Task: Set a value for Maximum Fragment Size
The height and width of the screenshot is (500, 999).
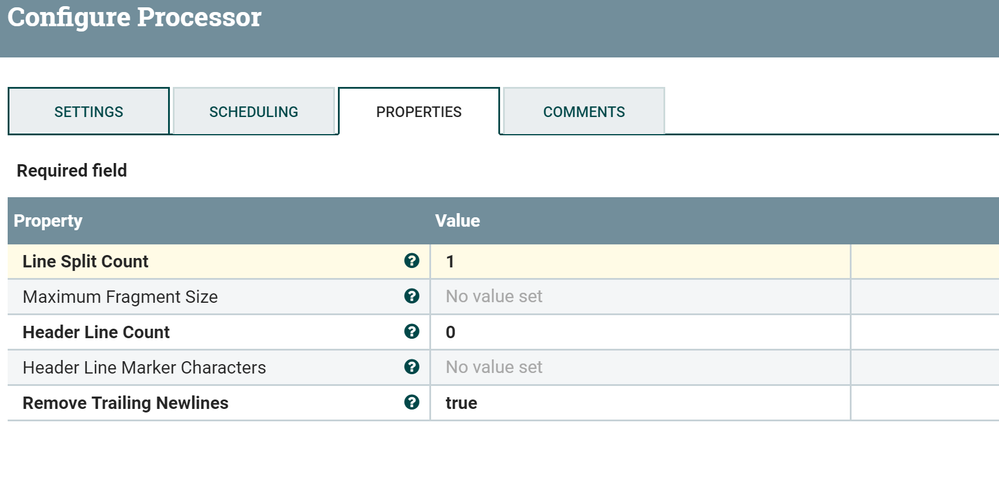Action: point(640,297)
